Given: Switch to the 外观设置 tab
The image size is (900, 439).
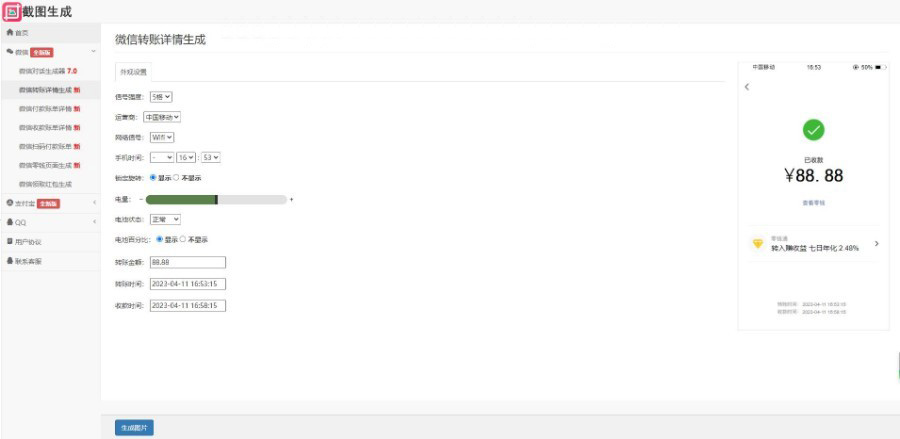Looking at the screenshot, I should pos(133,72).
